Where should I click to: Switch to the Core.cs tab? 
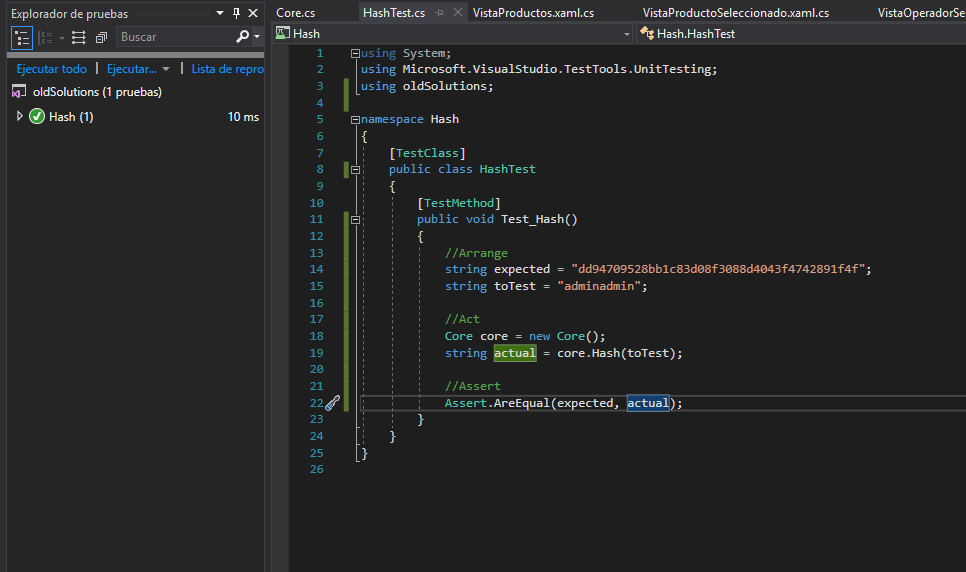[x=296, y=13]
